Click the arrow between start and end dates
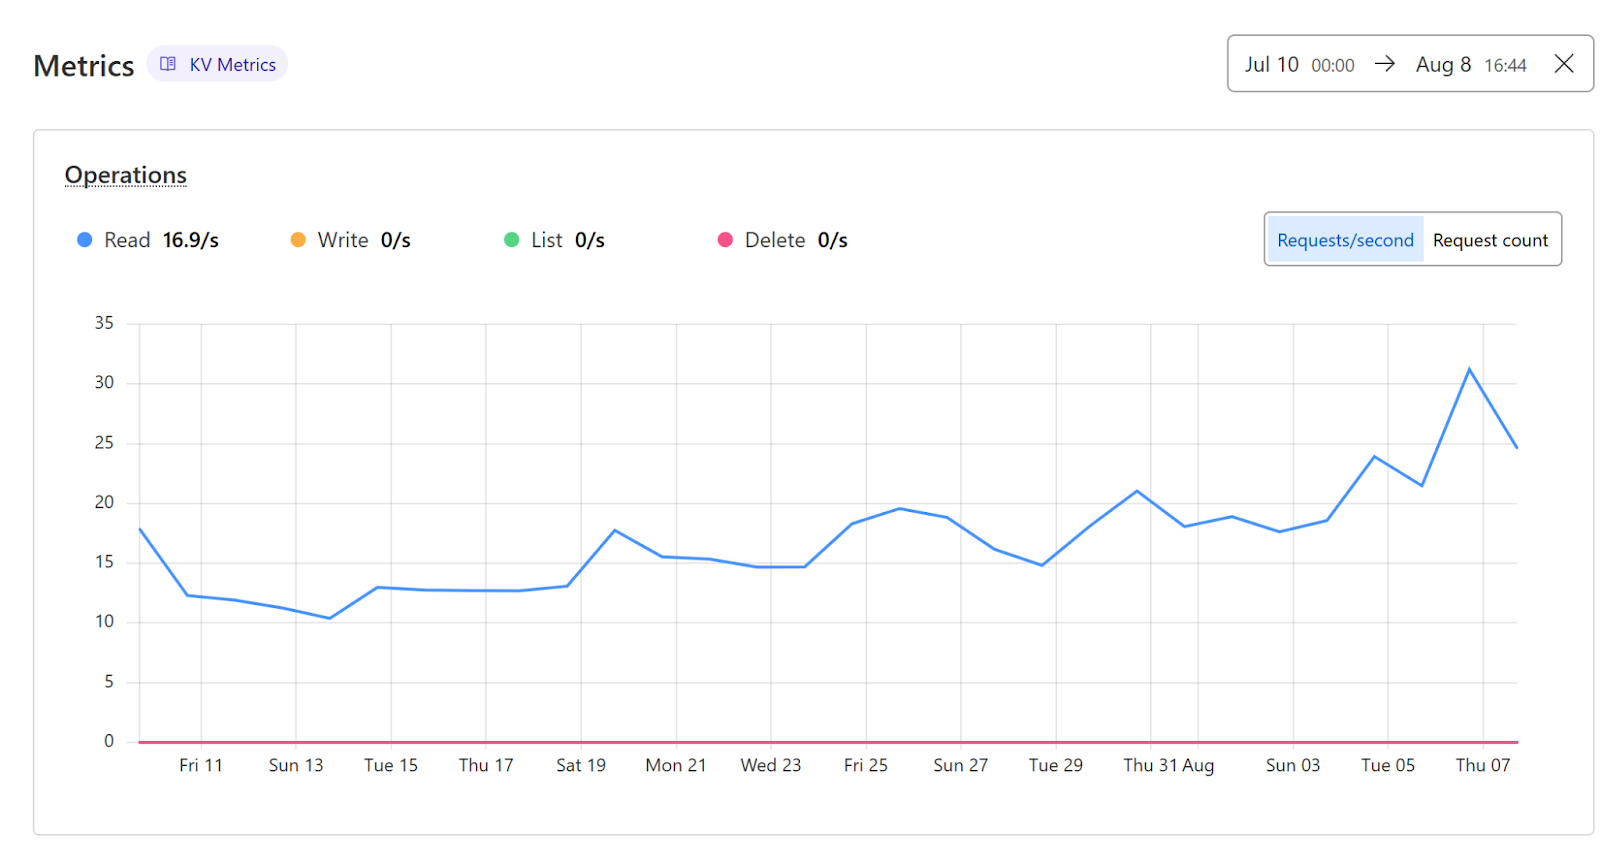Viewport: 1600px width, 845px height. tap(1385, 64)
